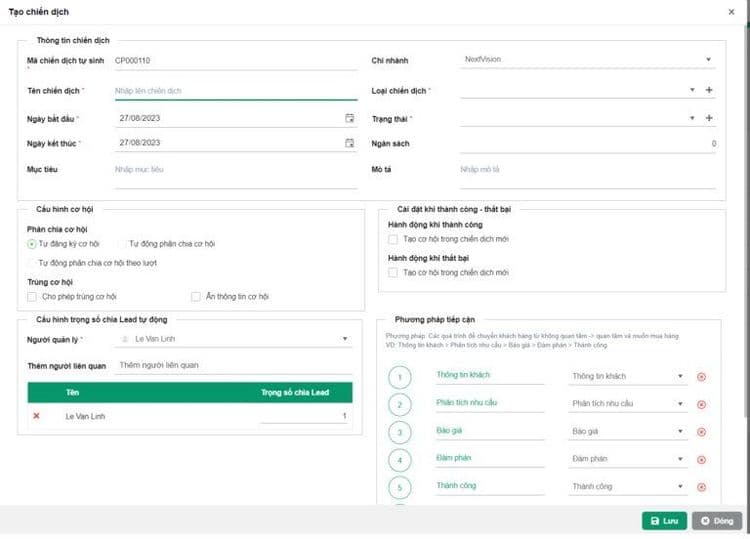The image size is (750, 539).
Task: Click the Lưu save button
Action: pyautogui.click(x=664, y=521)
